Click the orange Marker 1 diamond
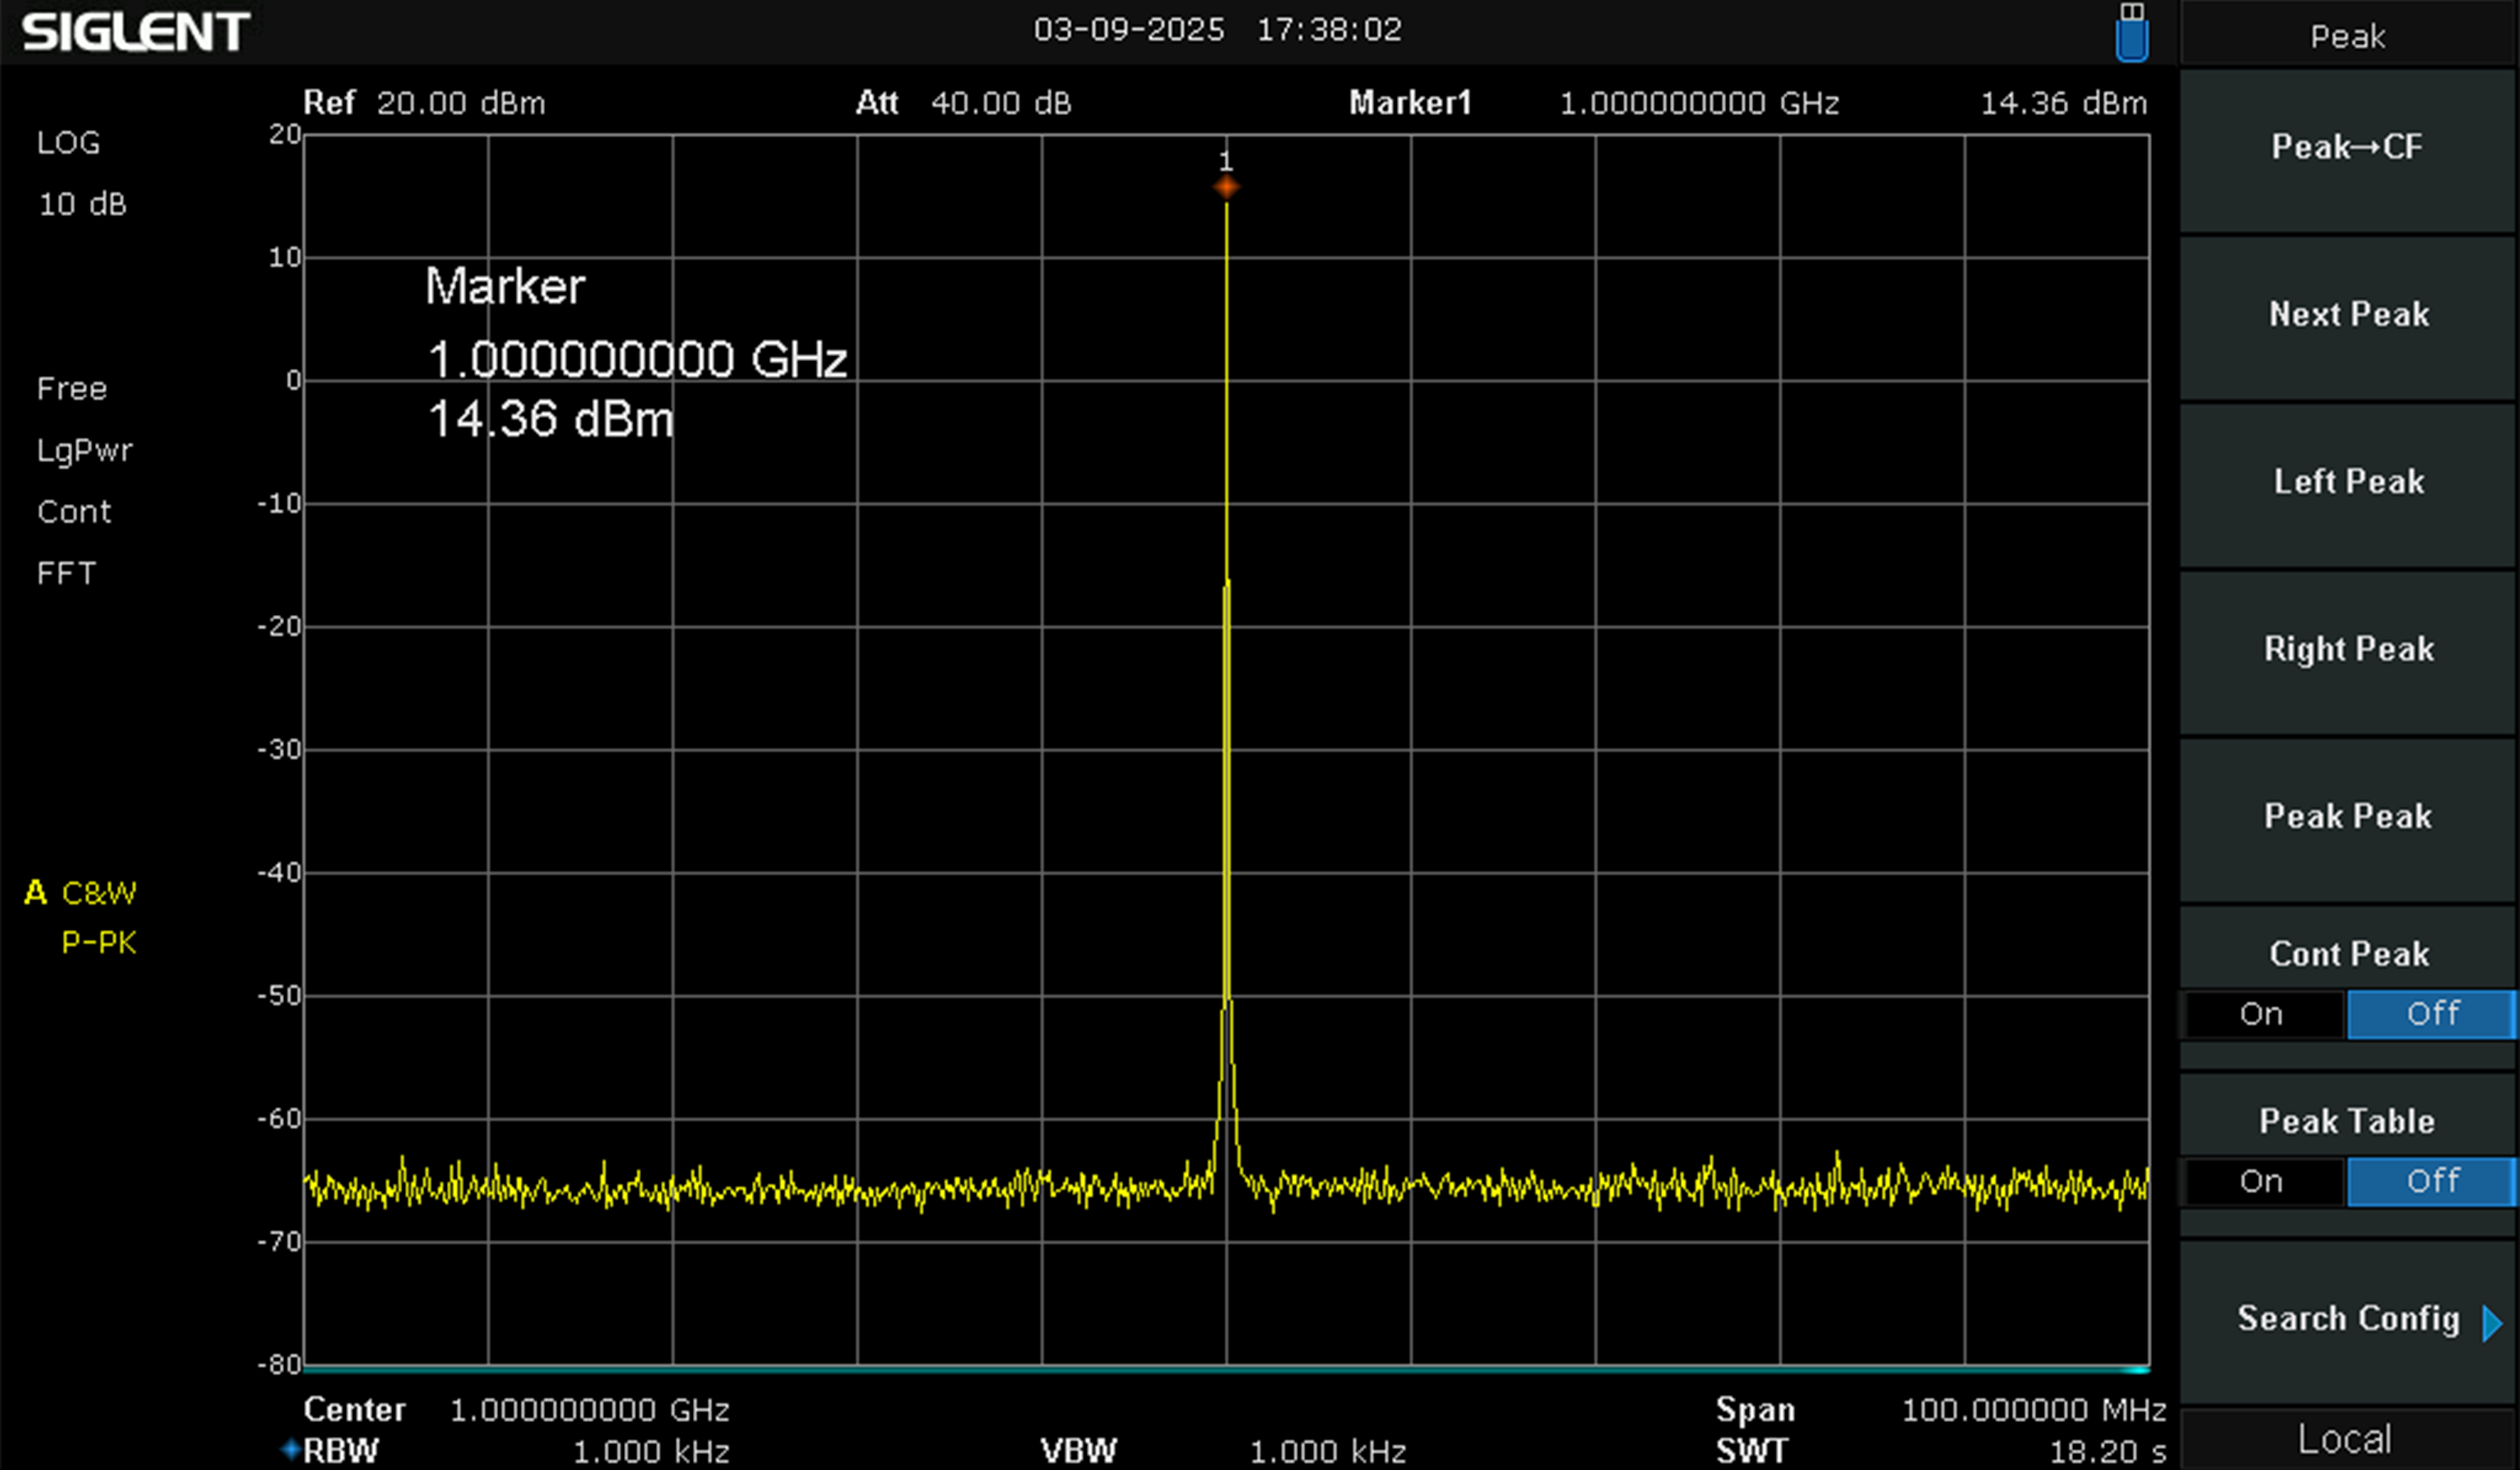Image resolution: width=2520 pixels, height=1470 pixels. tap(1226, 187)
